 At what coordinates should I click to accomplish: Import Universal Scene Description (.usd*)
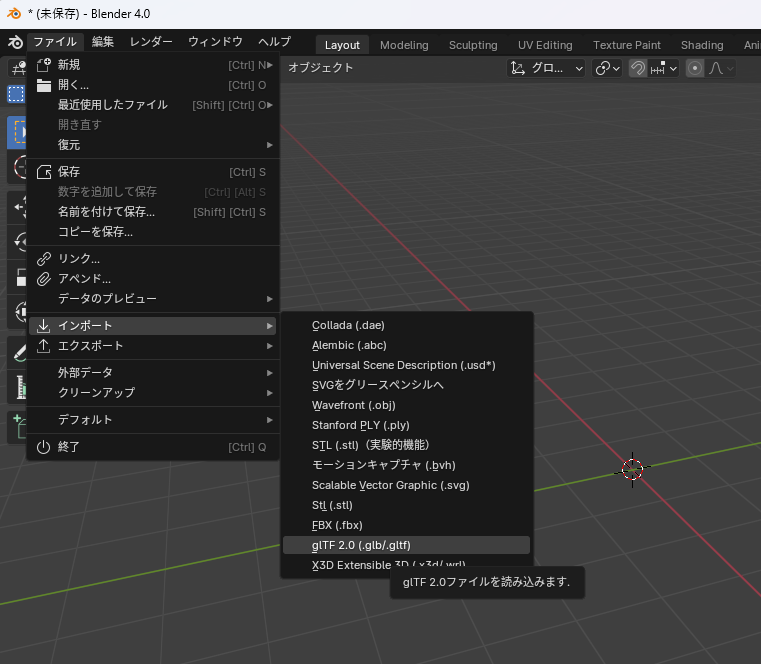point(406,365)
